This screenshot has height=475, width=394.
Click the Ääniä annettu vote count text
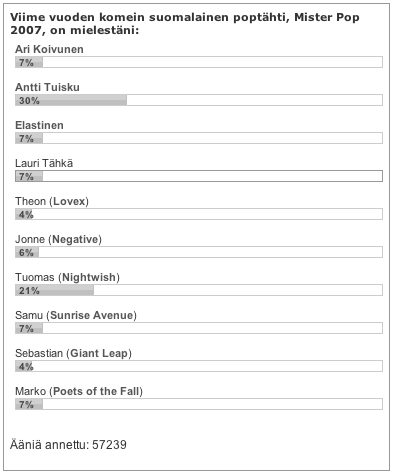(68, 445)
